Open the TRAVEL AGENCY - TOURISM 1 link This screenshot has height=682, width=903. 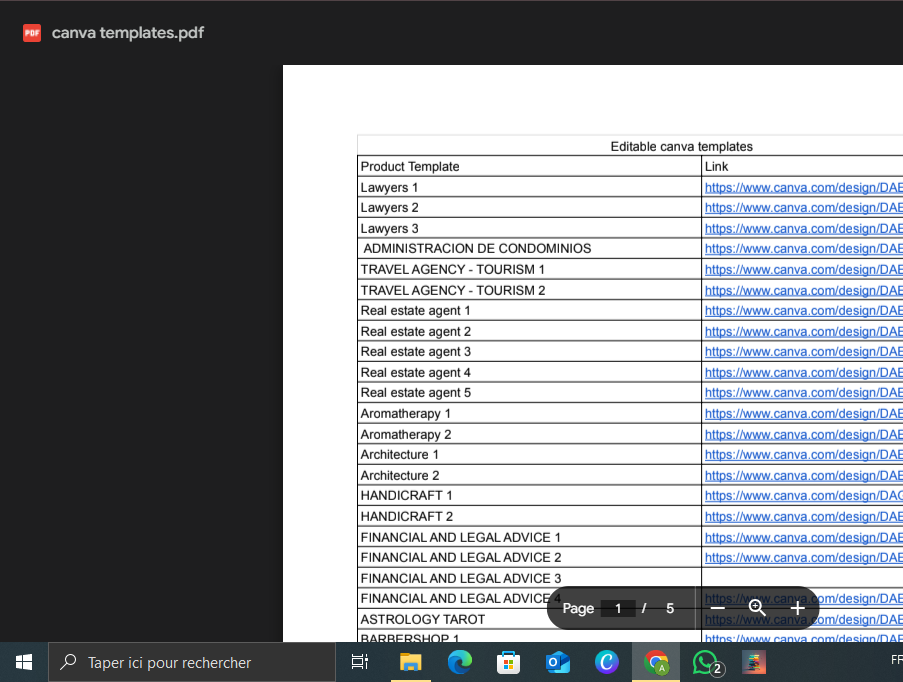pos(804,270)
